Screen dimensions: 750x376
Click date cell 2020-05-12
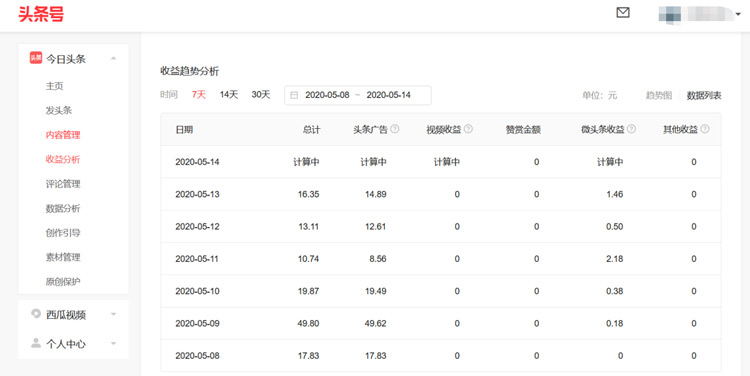click(x=197, y=227)
